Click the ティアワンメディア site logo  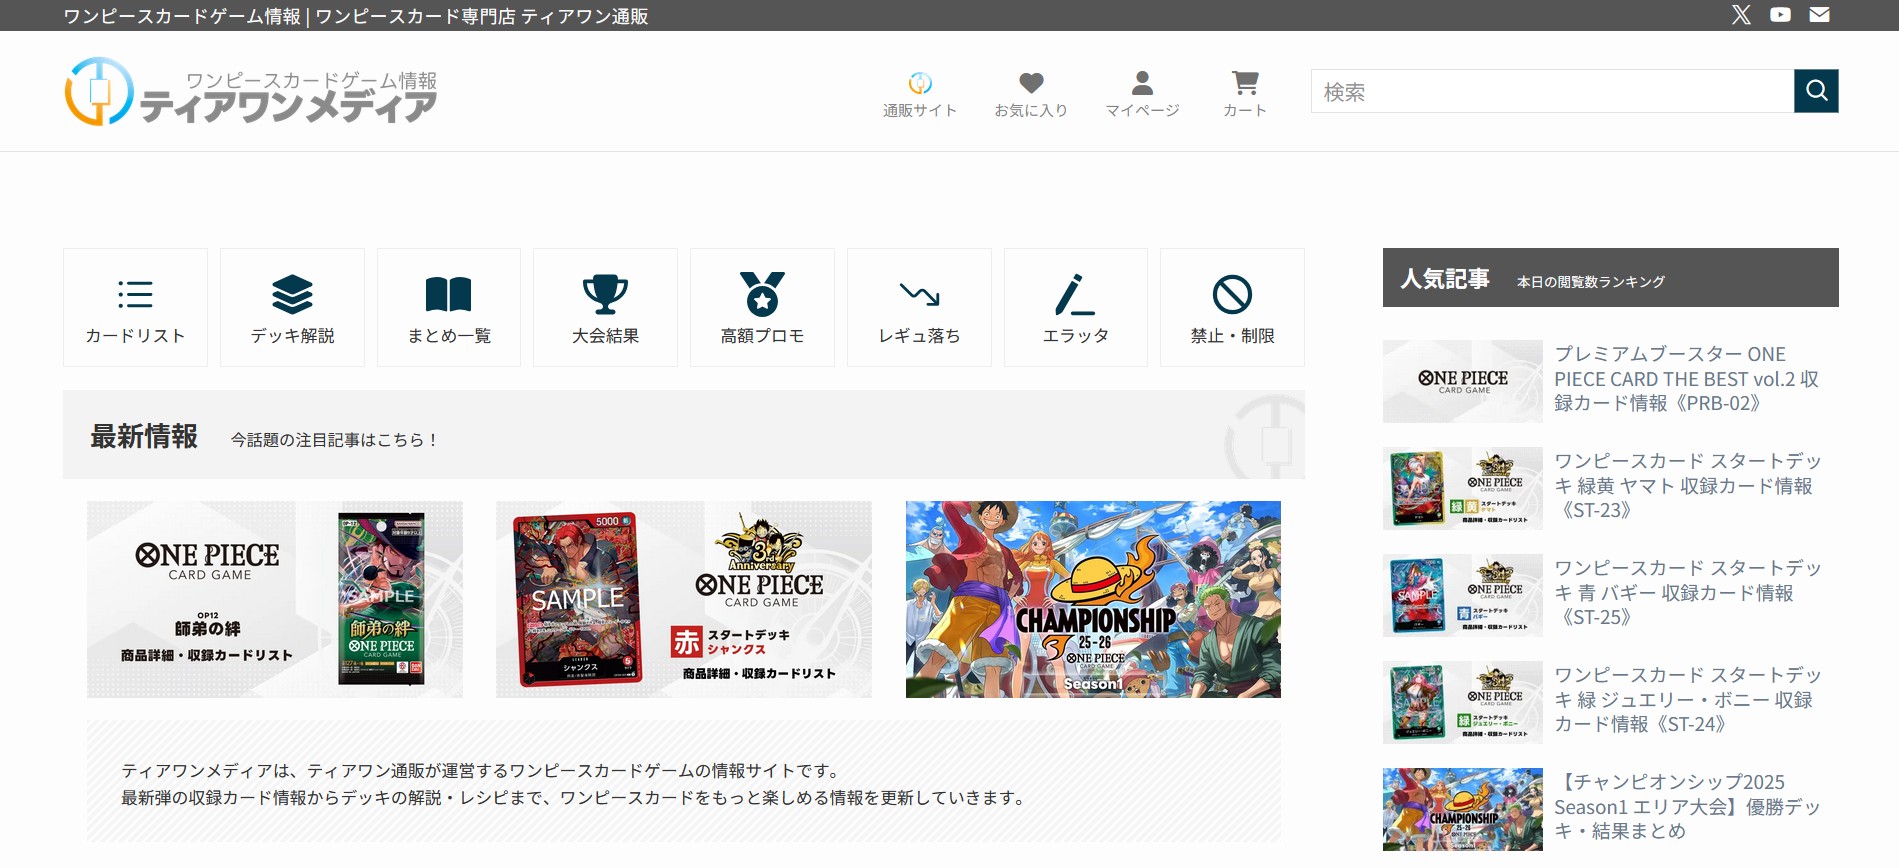coord(251,92)
